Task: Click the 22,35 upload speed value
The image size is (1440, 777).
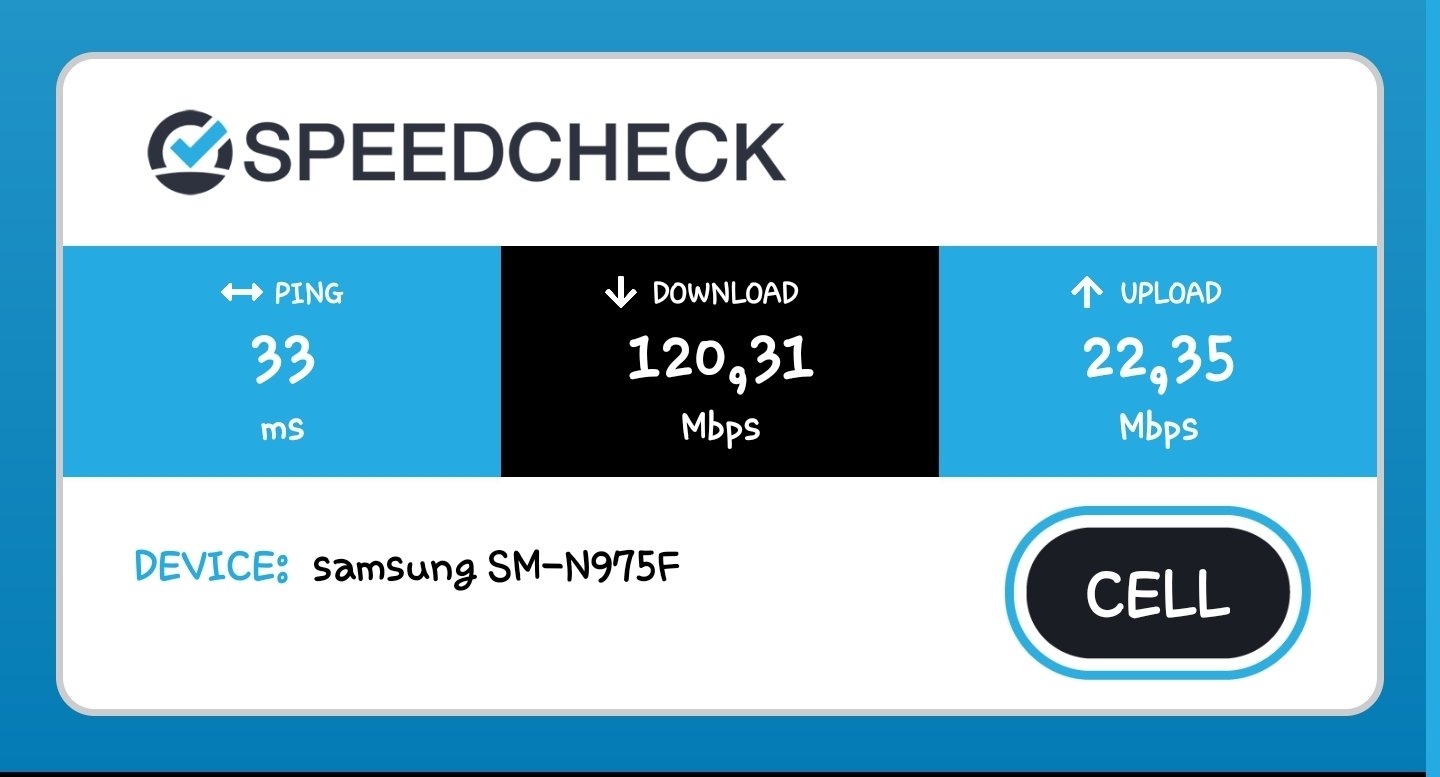Action: [1159, 359]
